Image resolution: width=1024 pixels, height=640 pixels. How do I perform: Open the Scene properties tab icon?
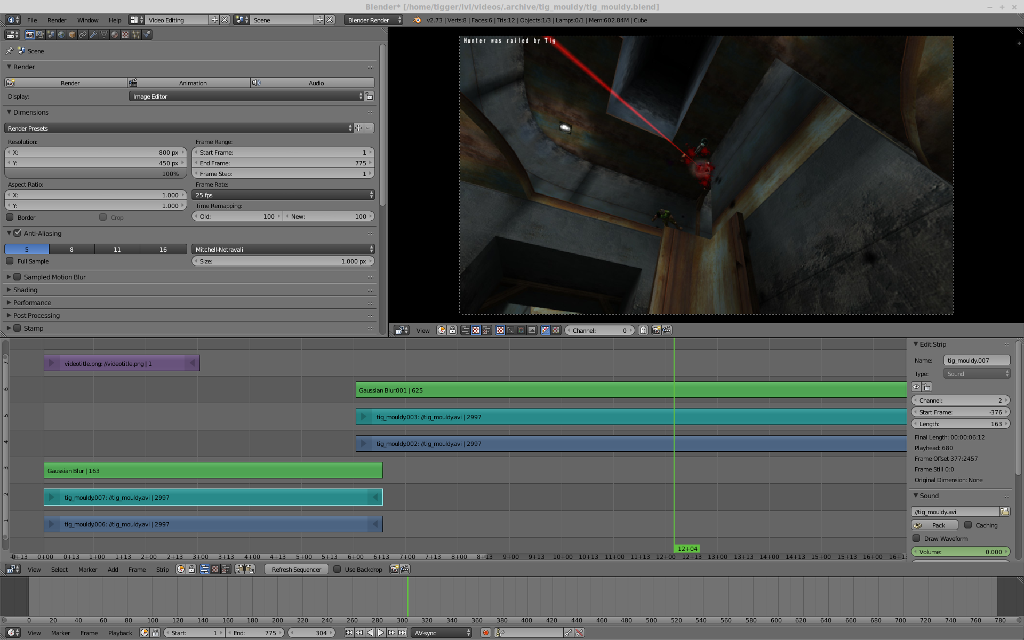pyautogui.click(x=51, y=35)
